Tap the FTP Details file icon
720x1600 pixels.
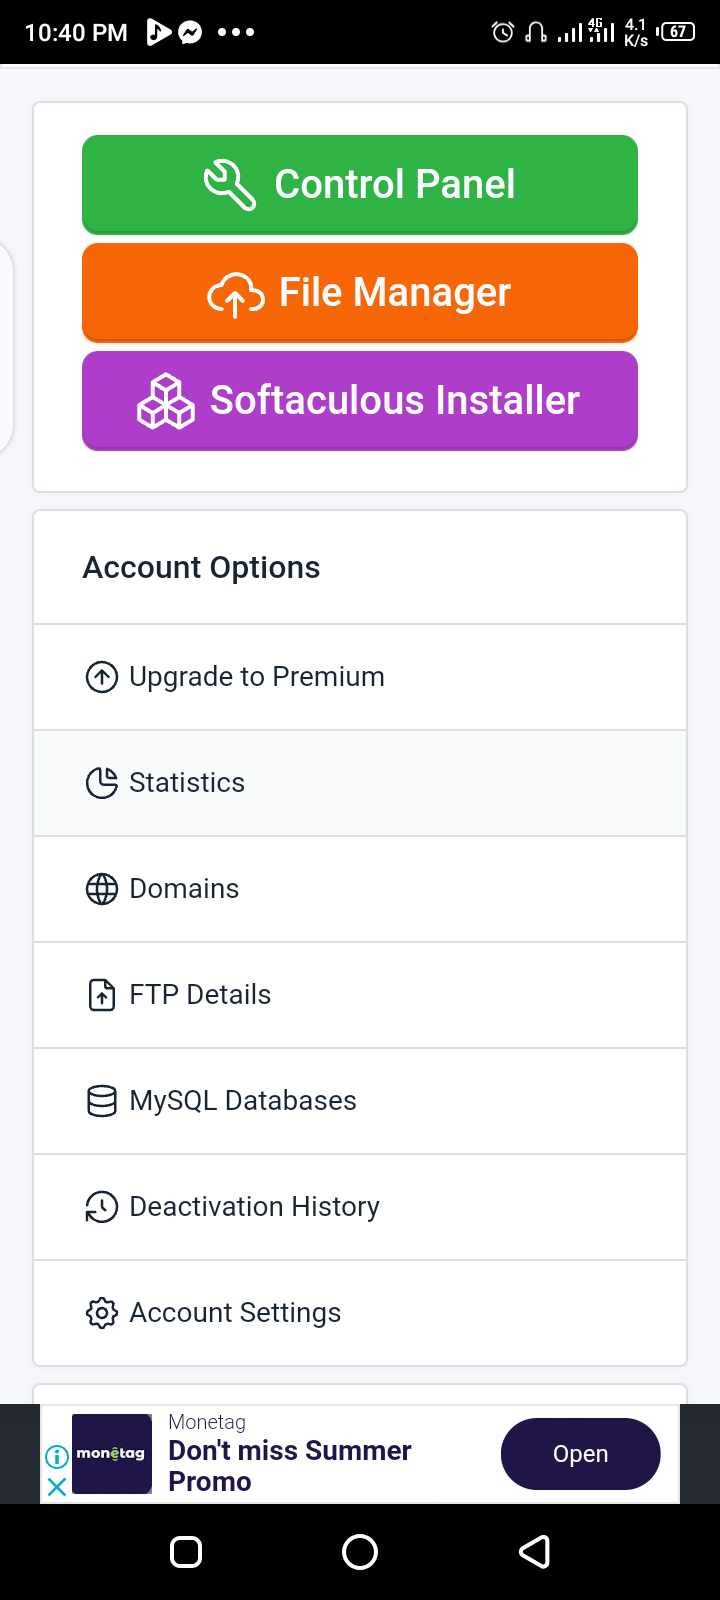click(102, 995)
